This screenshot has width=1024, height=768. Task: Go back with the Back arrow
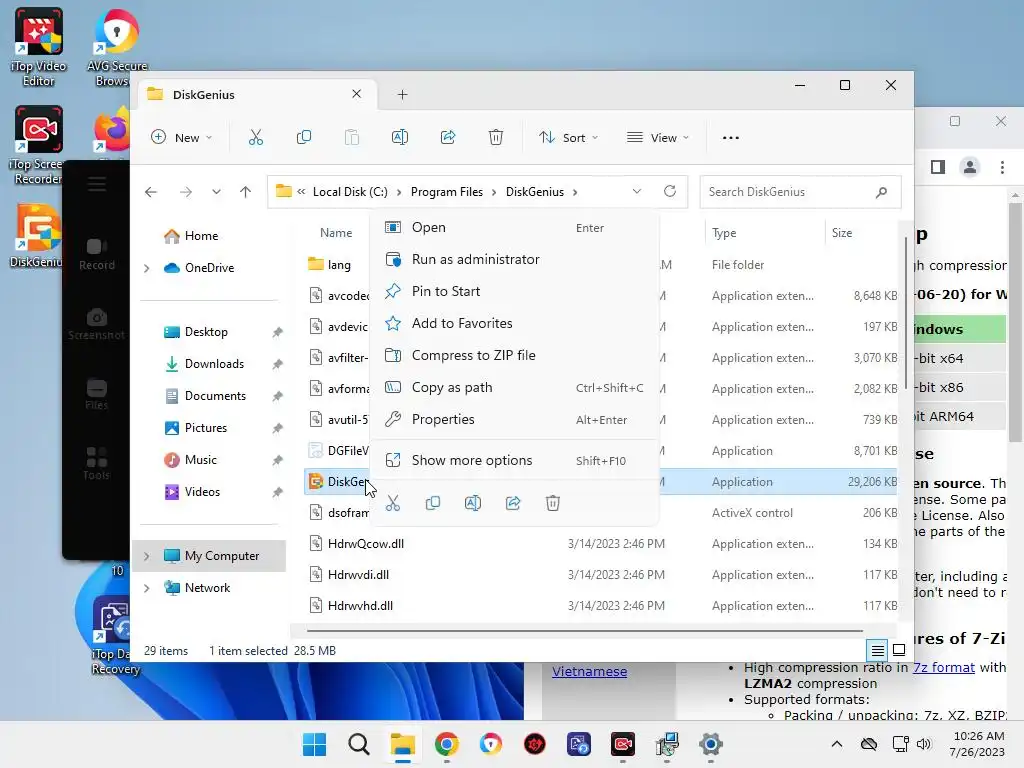[151, 192]
